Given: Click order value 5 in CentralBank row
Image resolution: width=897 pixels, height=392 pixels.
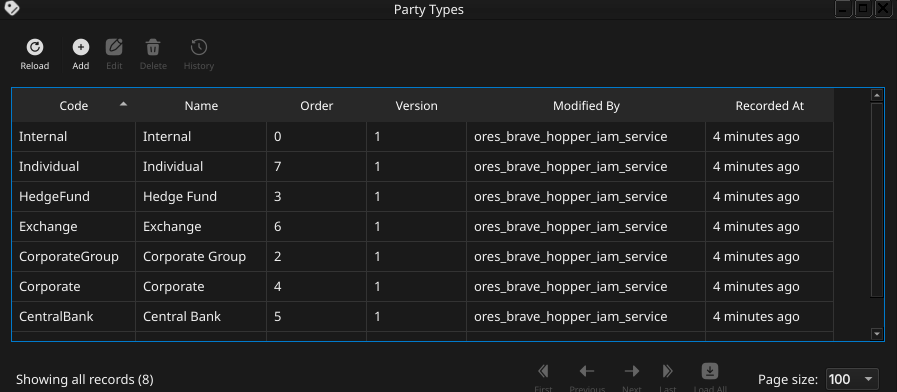Looking at the screenshot, I should coord(316,316).
